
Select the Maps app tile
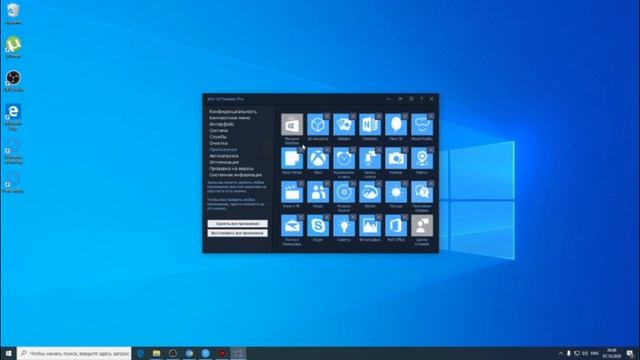422,158
